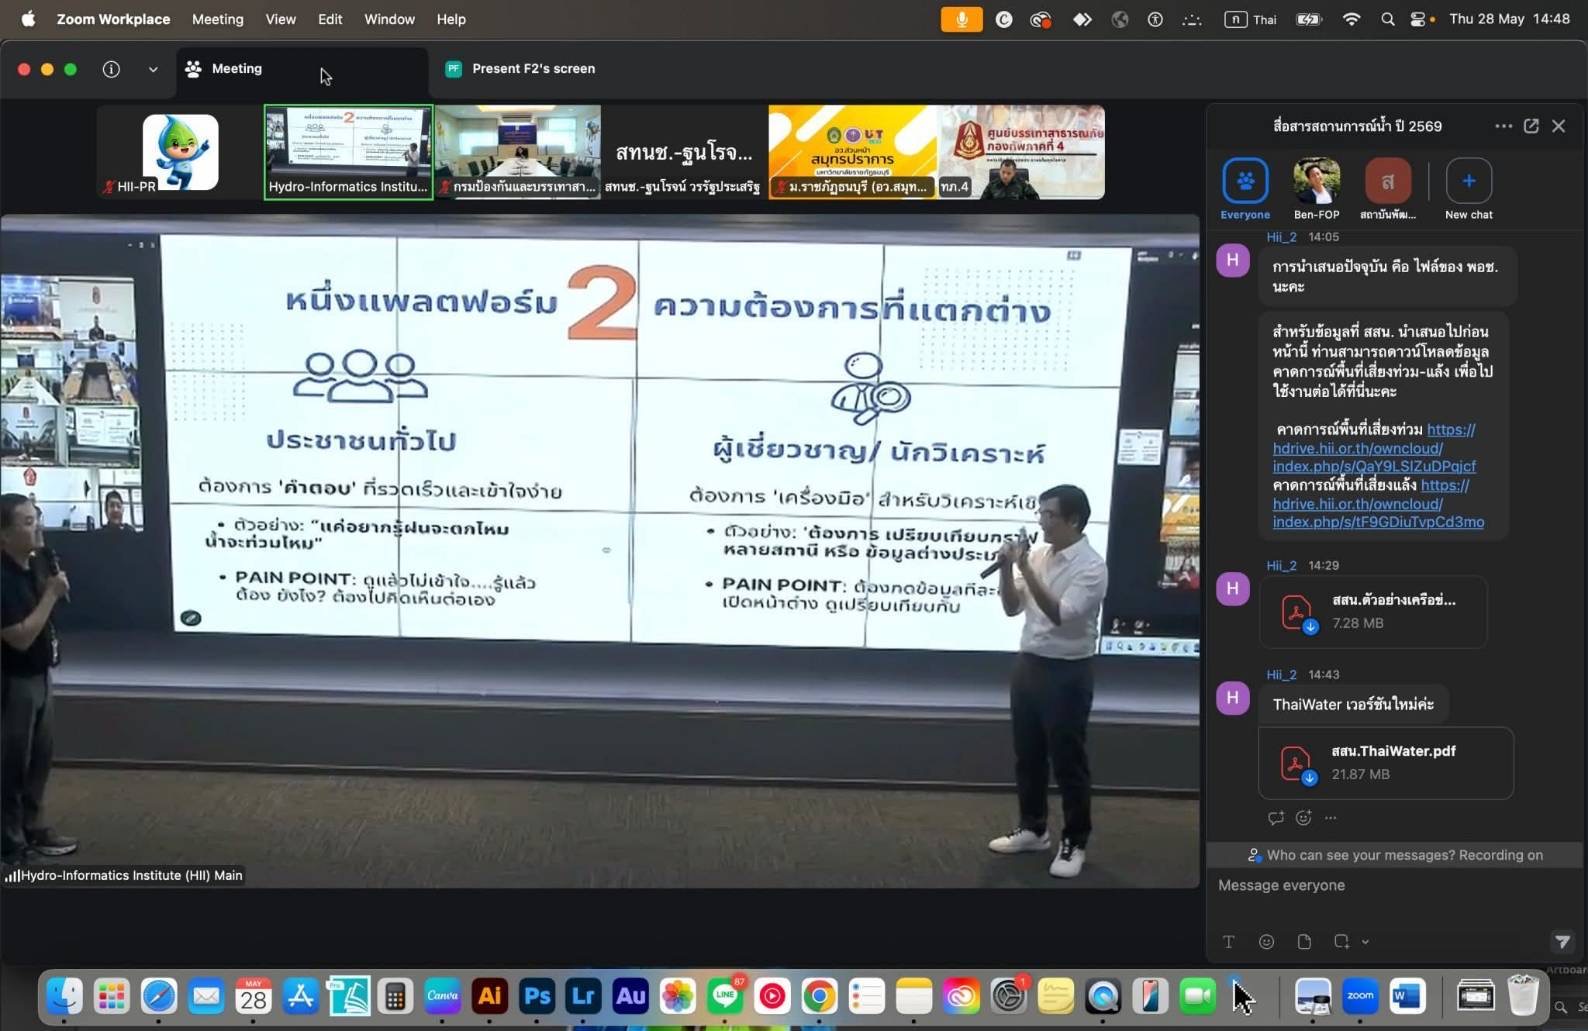Open the flood risk forecast hyperlink

pos(1375,447)
